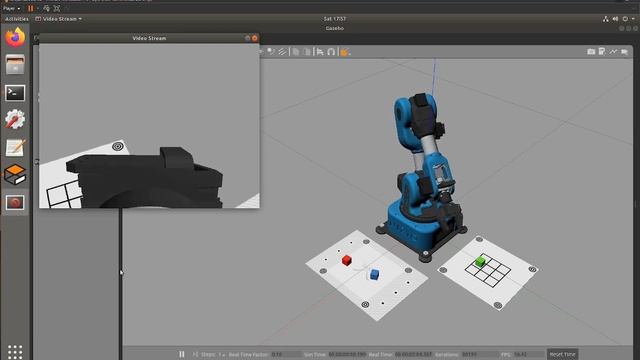The width and height of the screenshot is (640, 360).
Task: Select the orange view angle tool
Action: point(344,52)
